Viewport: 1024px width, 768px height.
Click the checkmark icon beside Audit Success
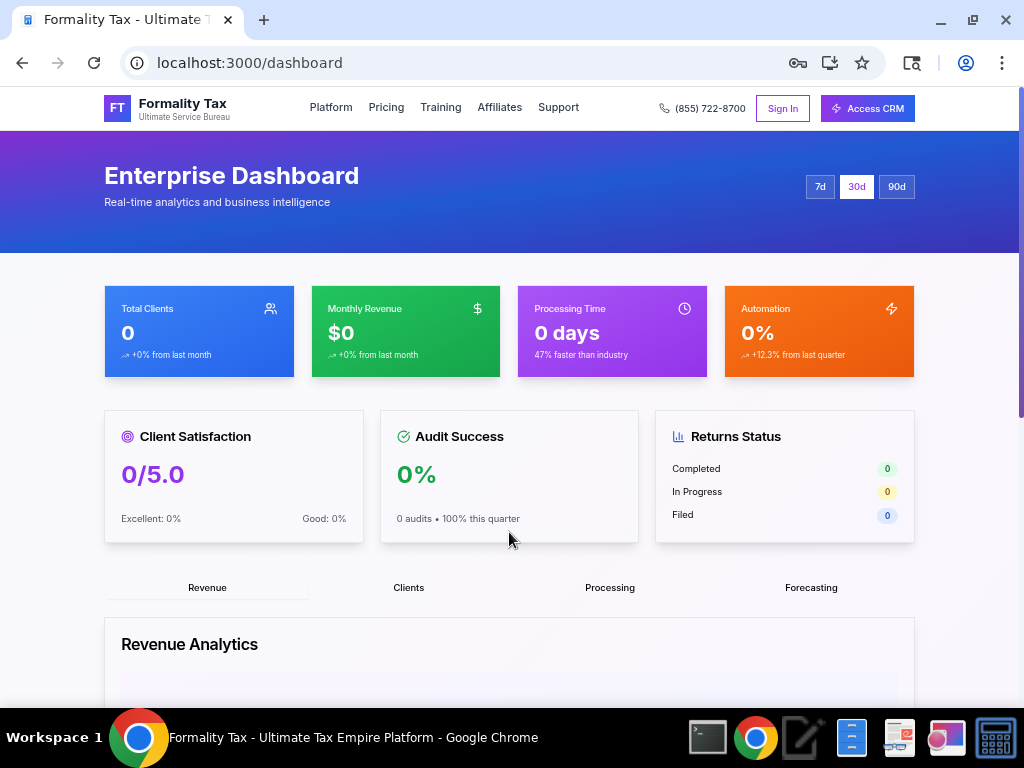[403, 436]
